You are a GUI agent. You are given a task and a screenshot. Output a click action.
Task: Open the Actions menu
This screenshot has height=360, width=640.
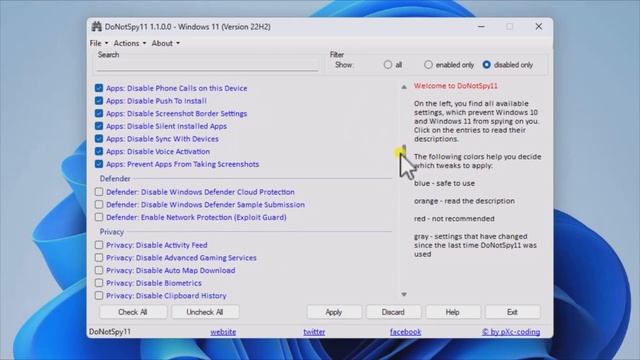pyautogui.click(x=129, y=43)
